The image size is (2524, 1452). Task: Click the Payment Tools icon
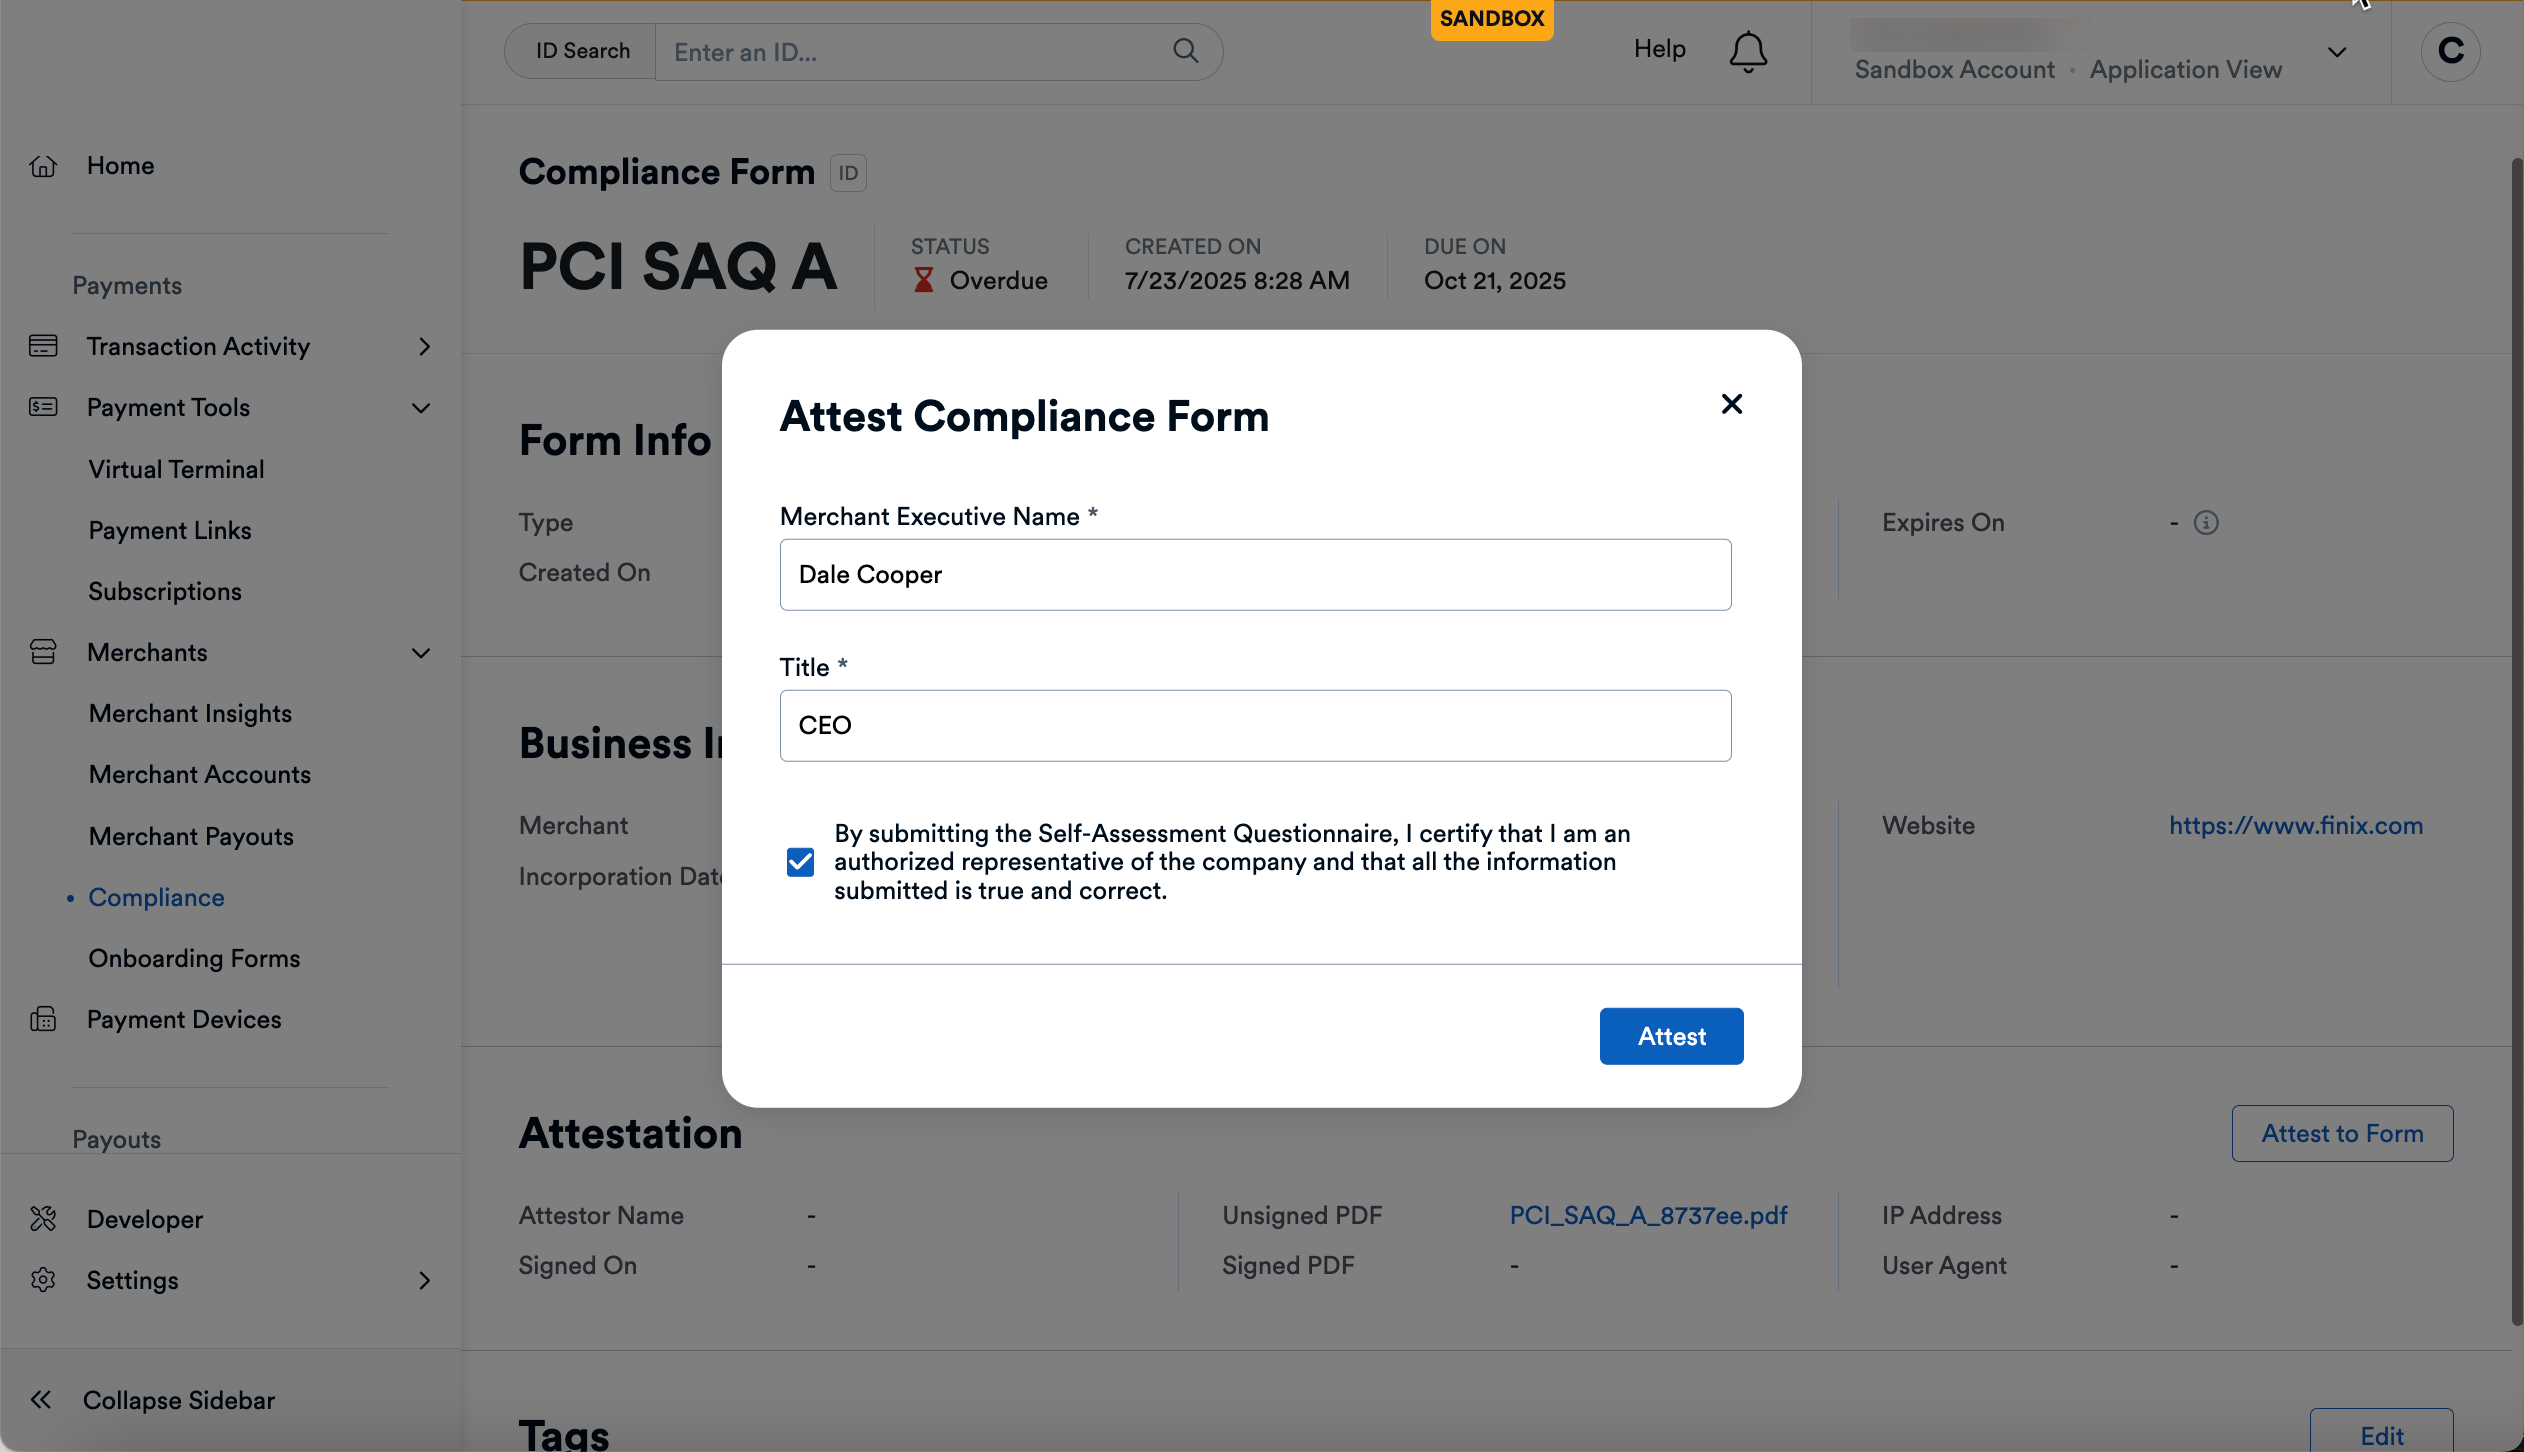click(x=42, y=407)
